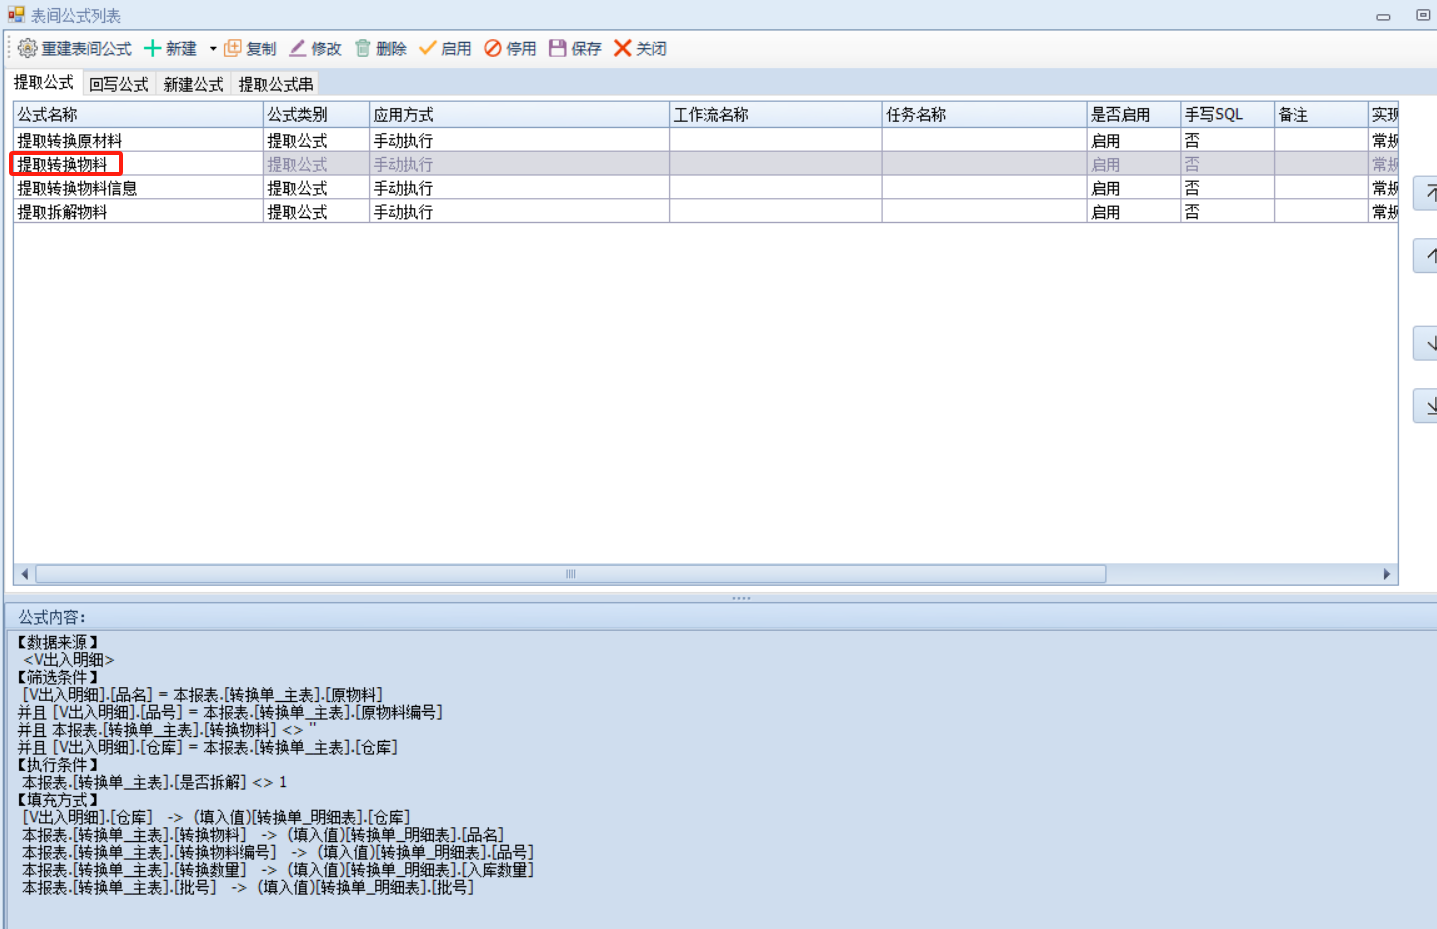The width and height of the screenshot is (1437, 929).
Task: Close the list with red X 关闭
Action: (623, 48)
